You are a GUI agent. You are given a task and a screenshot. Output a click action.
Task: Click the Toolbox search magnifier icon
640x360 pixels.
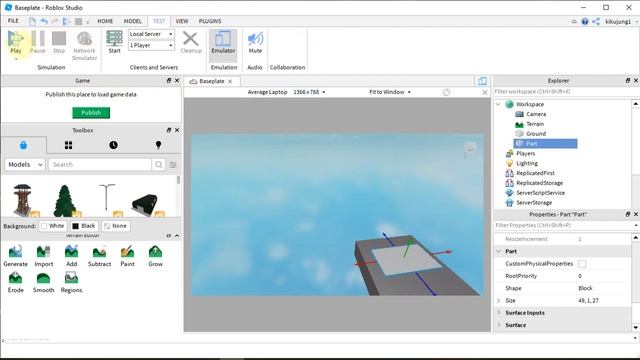tap(158, 164)
